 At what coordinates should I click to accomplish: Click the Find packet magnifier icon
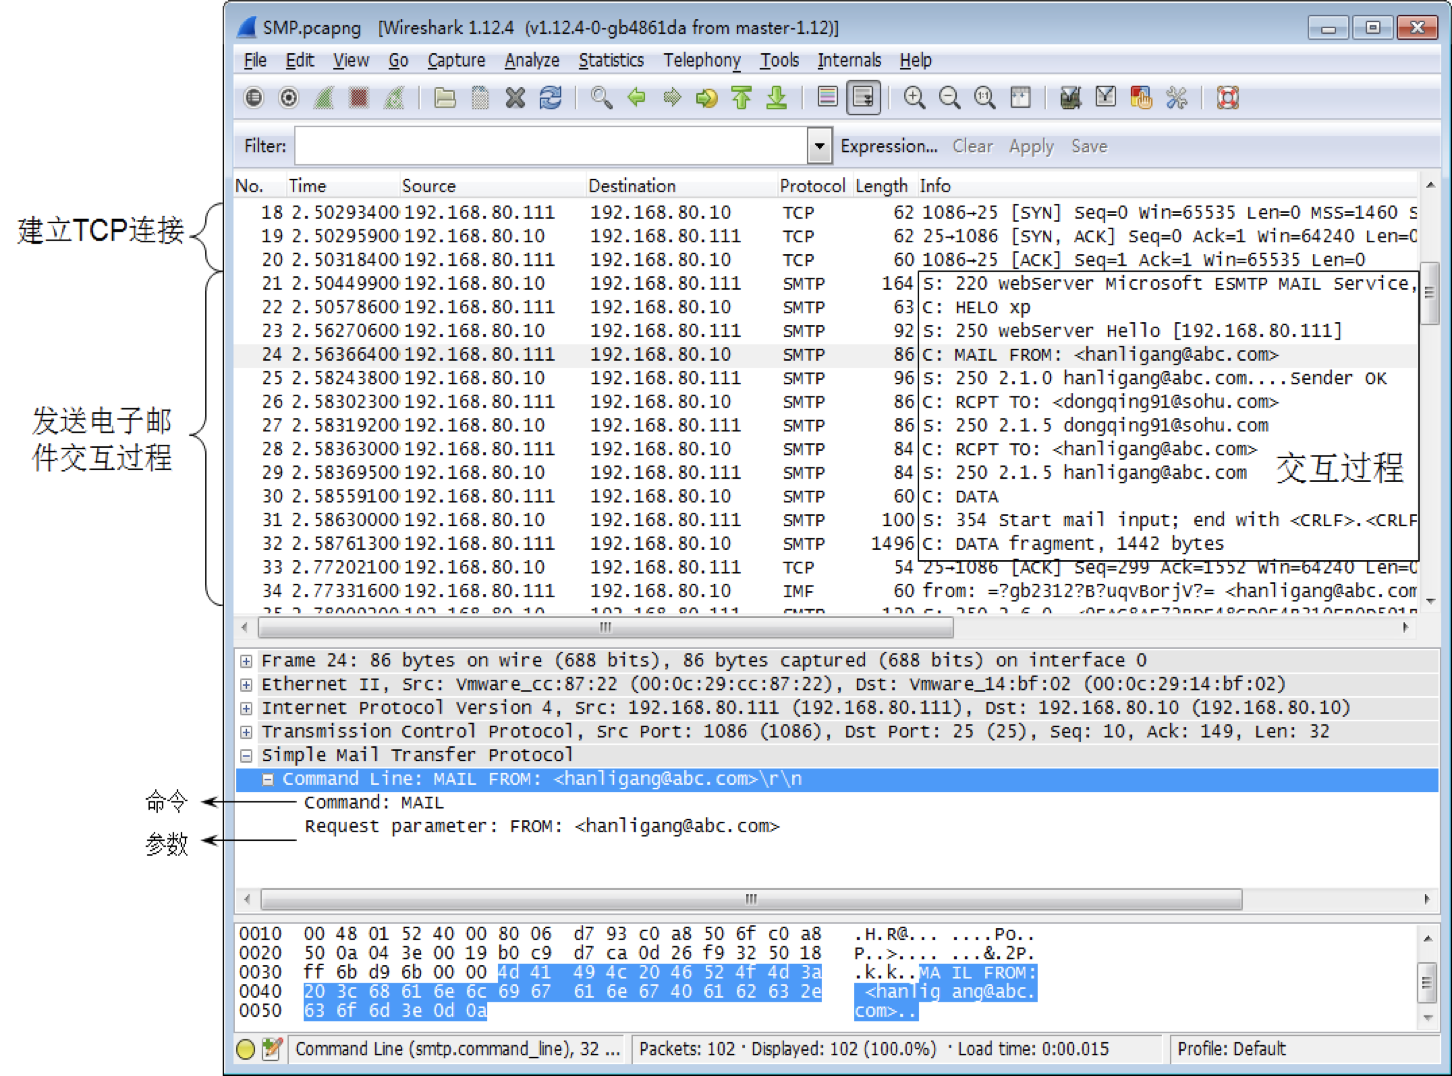601,98
